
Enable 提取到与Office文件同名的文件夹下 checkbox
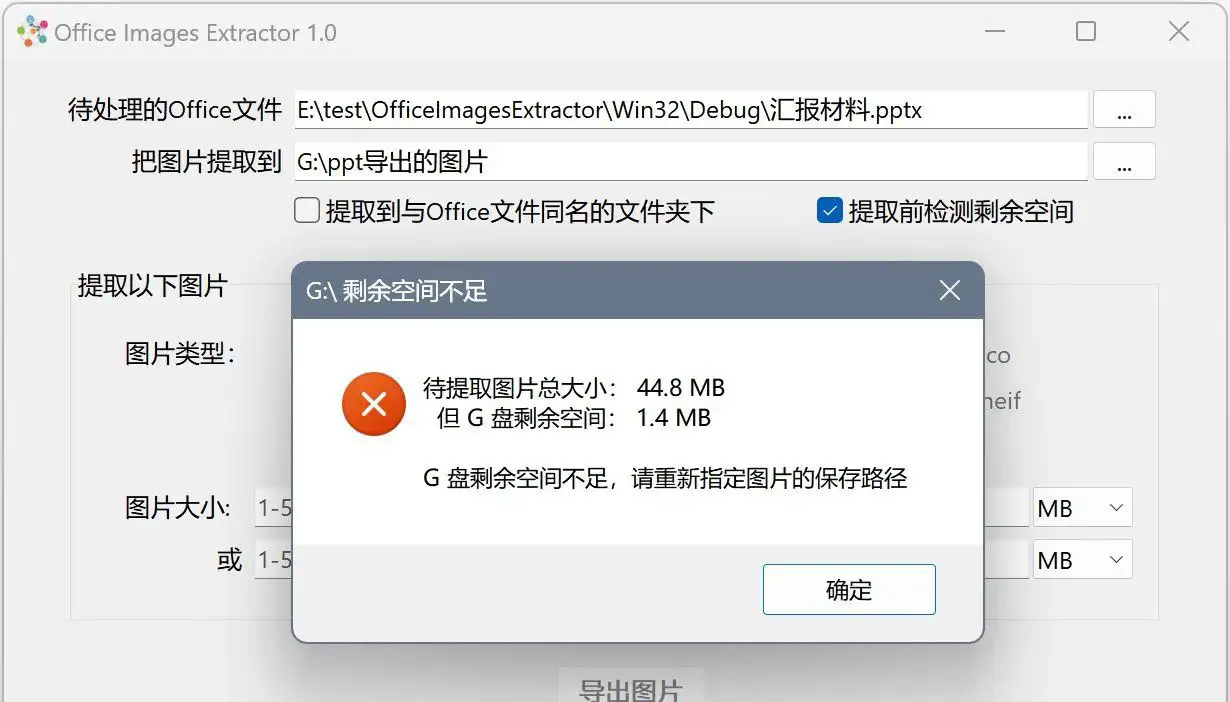click(307, 211)
